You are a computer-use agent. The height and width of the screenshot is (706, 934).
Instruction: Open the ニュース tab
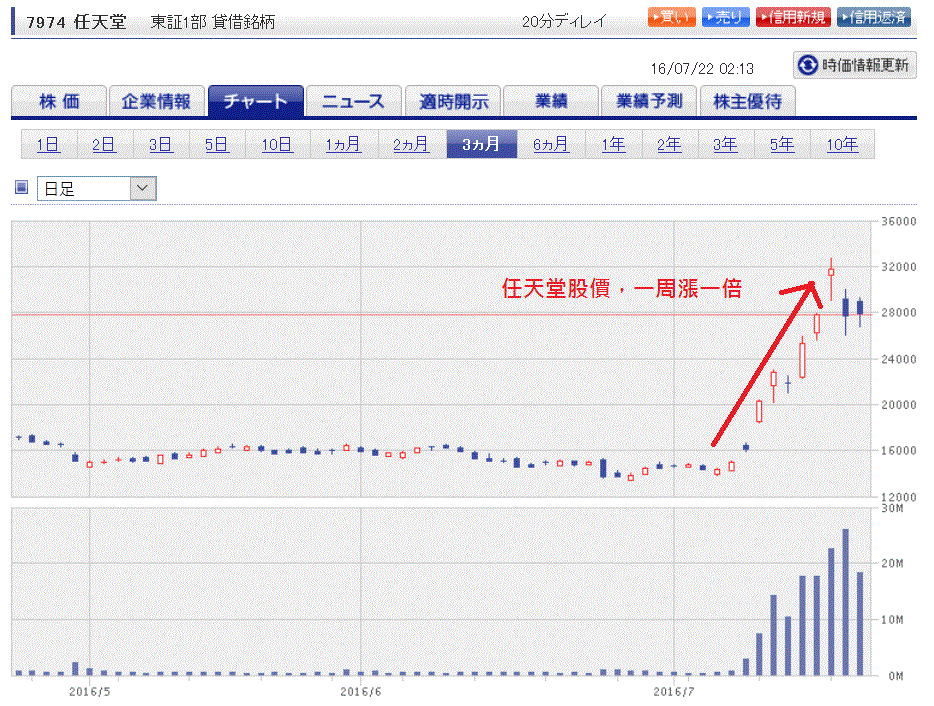(x=354, y=101)
